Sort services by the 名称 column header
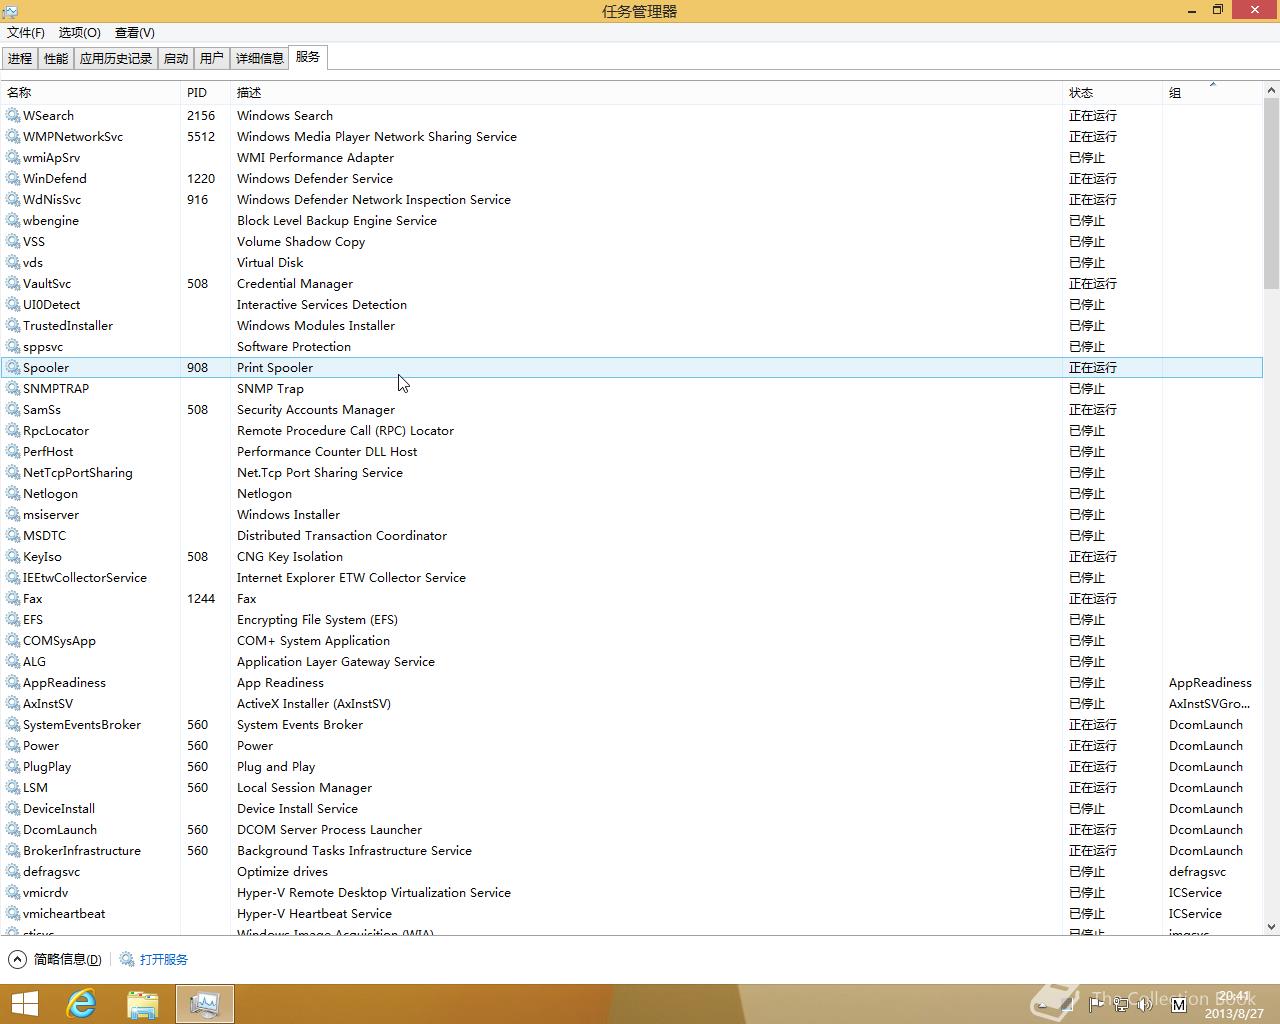Screen dimensions: 1280x1024 pos(90,92)
